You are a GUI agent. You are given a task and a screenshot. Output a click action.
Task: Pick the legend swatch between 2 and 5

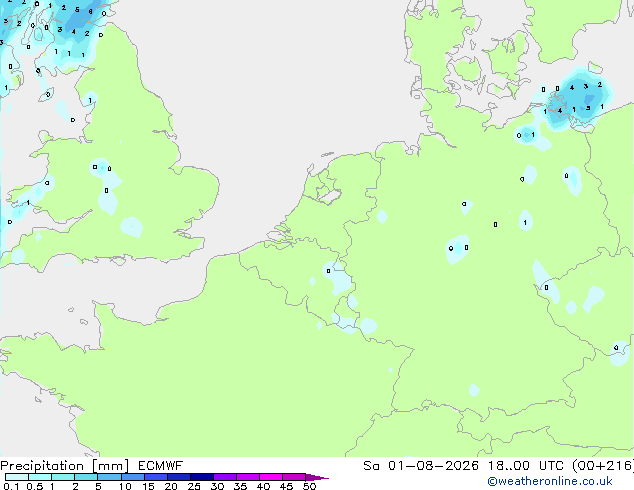[86, 477]
